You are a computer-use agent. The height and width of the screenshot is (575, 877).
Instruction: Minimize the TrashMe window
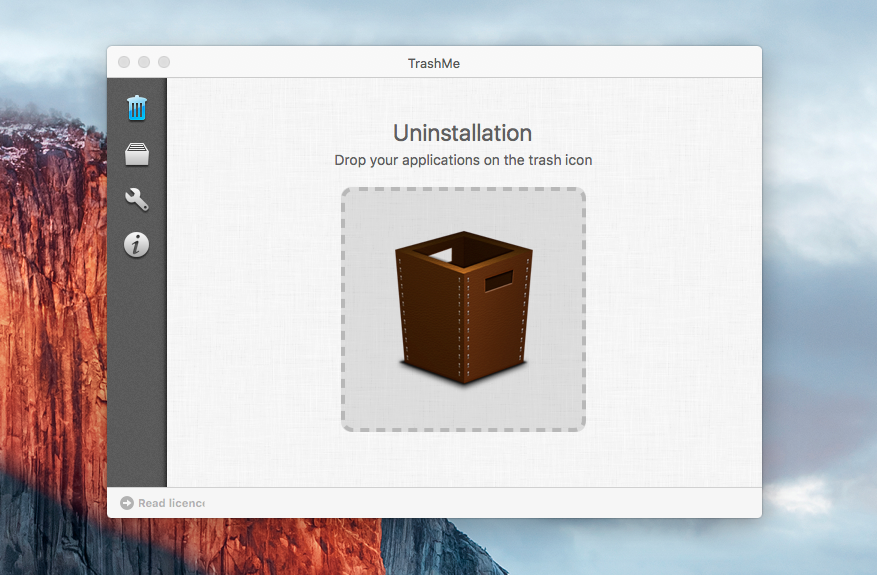[144, 62]
